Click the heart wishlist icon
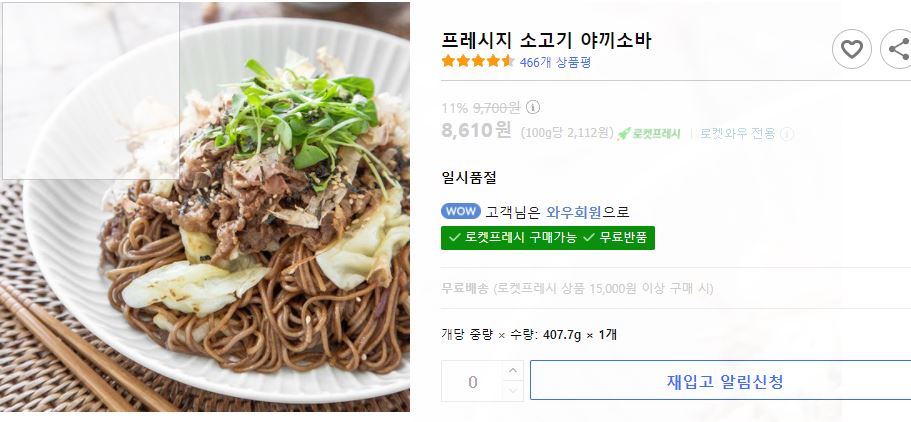911x422 pixels. click(x=852, y=49)
